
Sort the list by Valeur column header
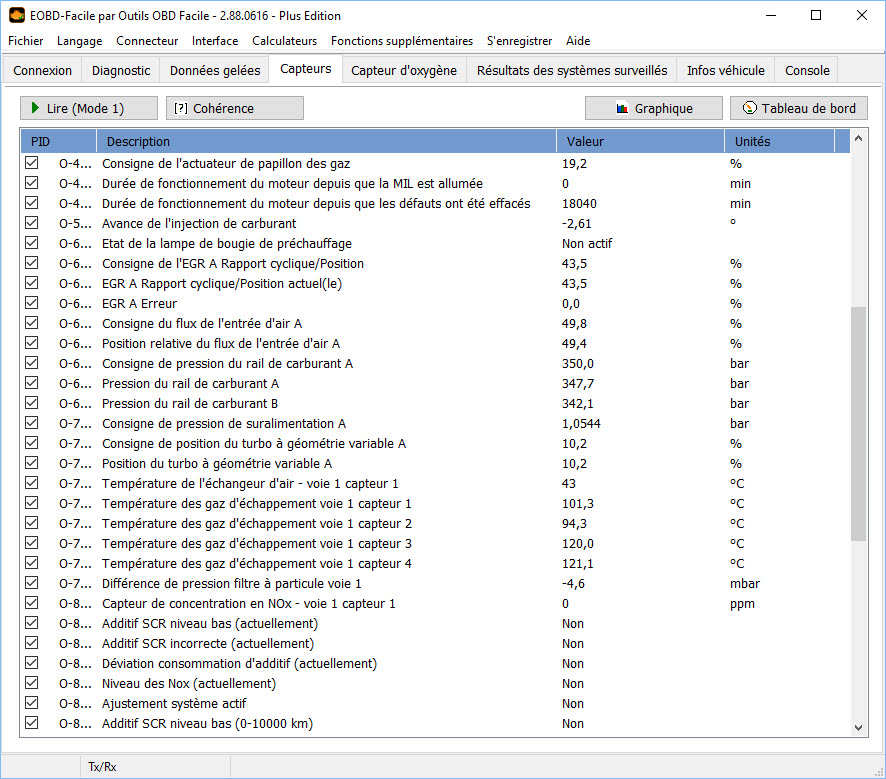640,141
